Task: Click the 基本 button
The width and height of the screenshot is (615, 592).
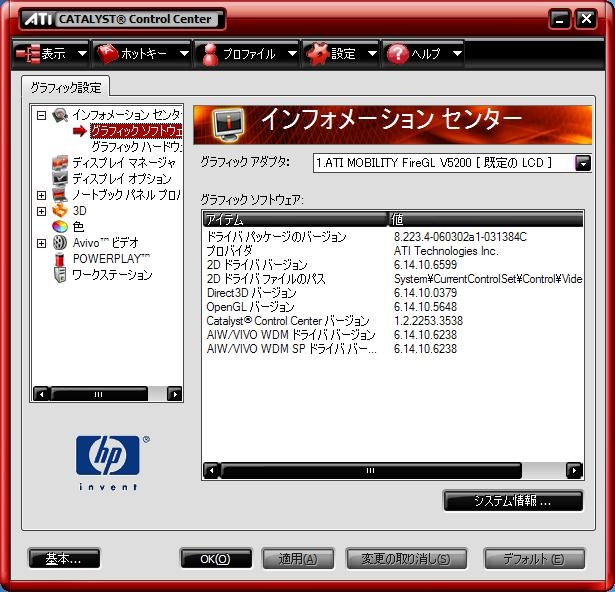Action: (x=64, y=558)
